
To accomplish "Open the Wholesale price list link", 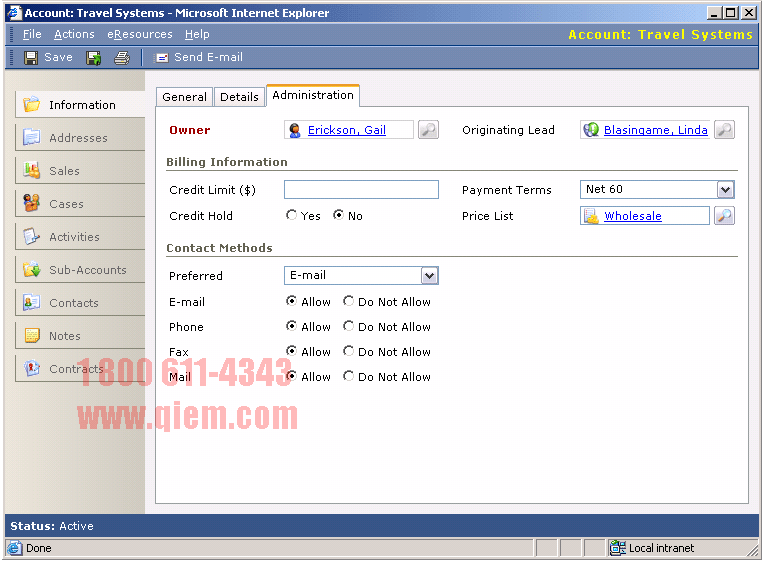I will pyautogui.click(x=633, y=216).
